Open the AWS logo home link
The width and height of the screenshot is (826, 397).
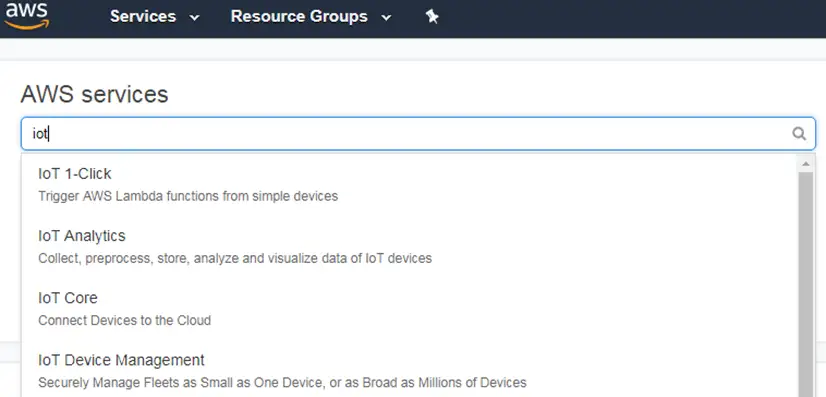click(x=27, y=16)
